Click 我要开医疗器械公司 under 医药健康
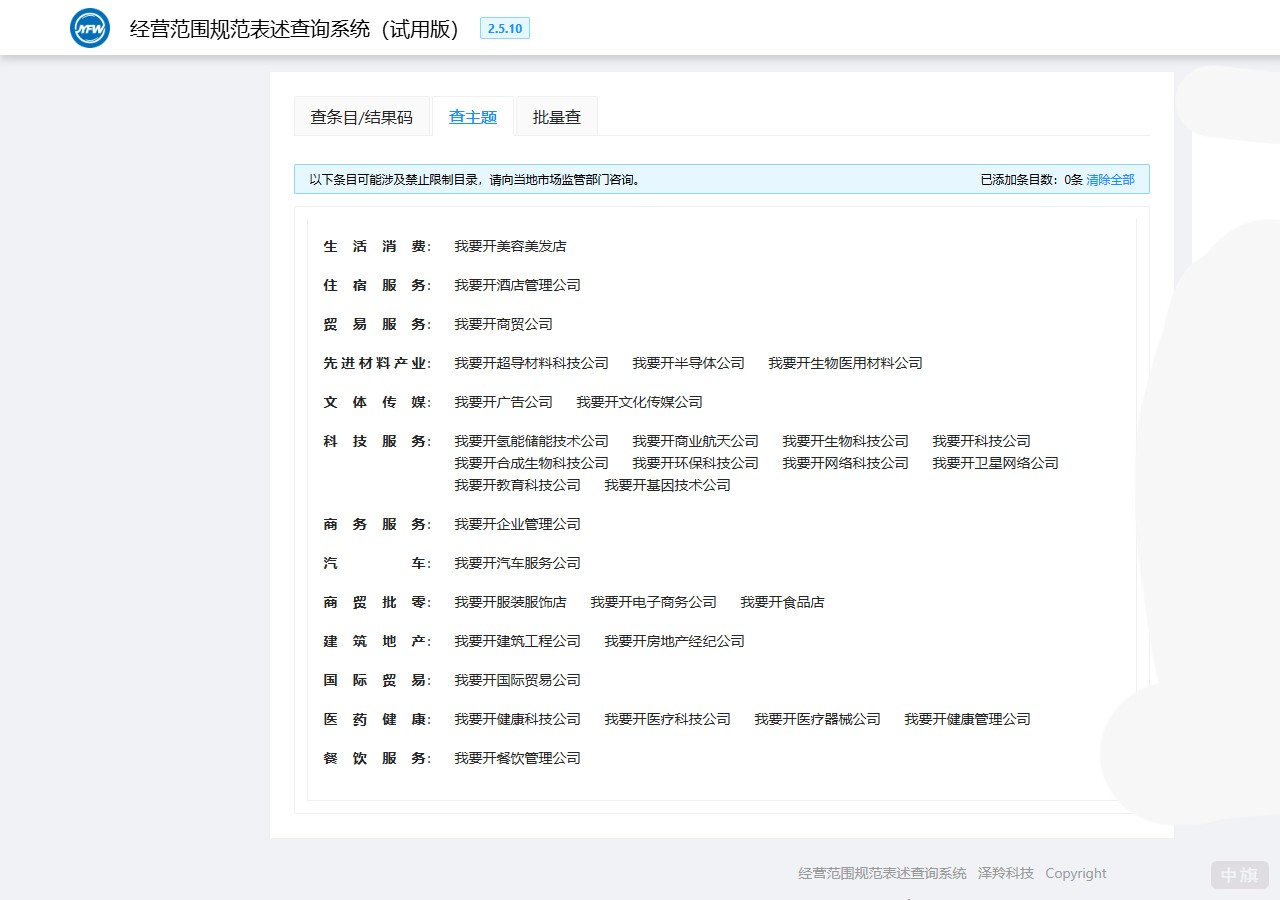1280x900 pixels. [817, 719]
